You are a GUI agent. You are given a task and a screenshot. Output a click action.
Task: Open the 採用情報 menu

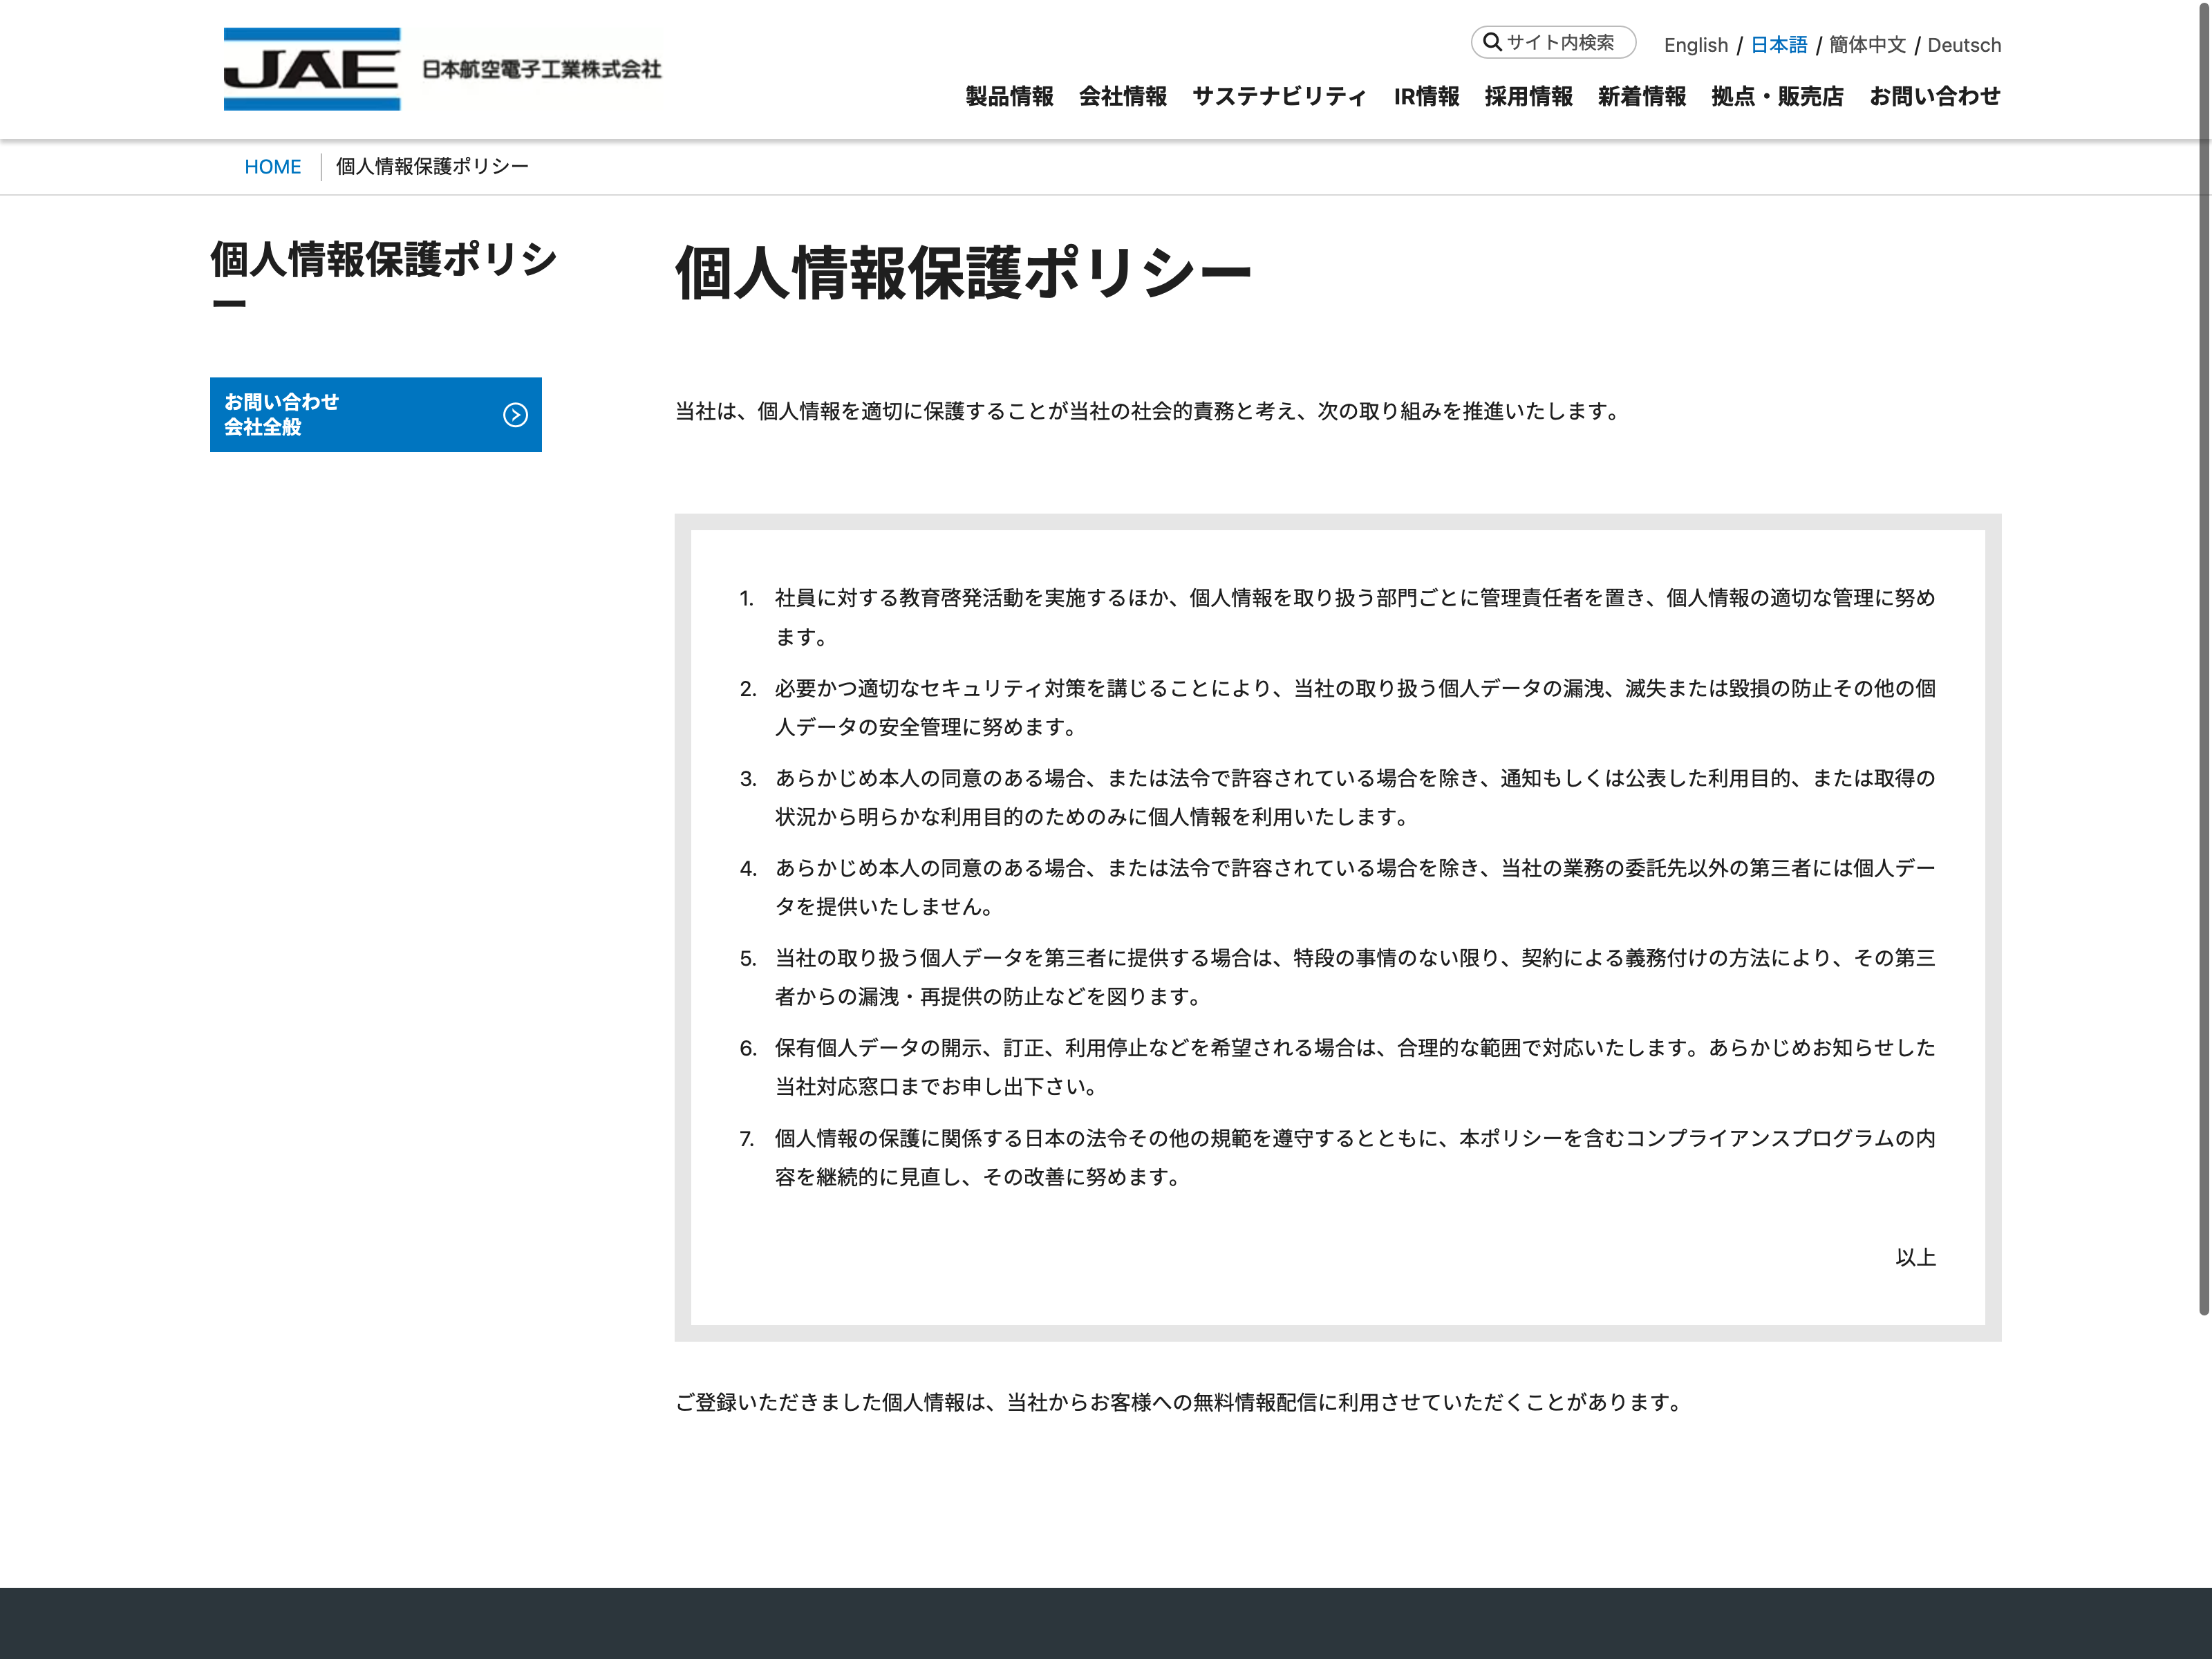(x=1528, y=96)
